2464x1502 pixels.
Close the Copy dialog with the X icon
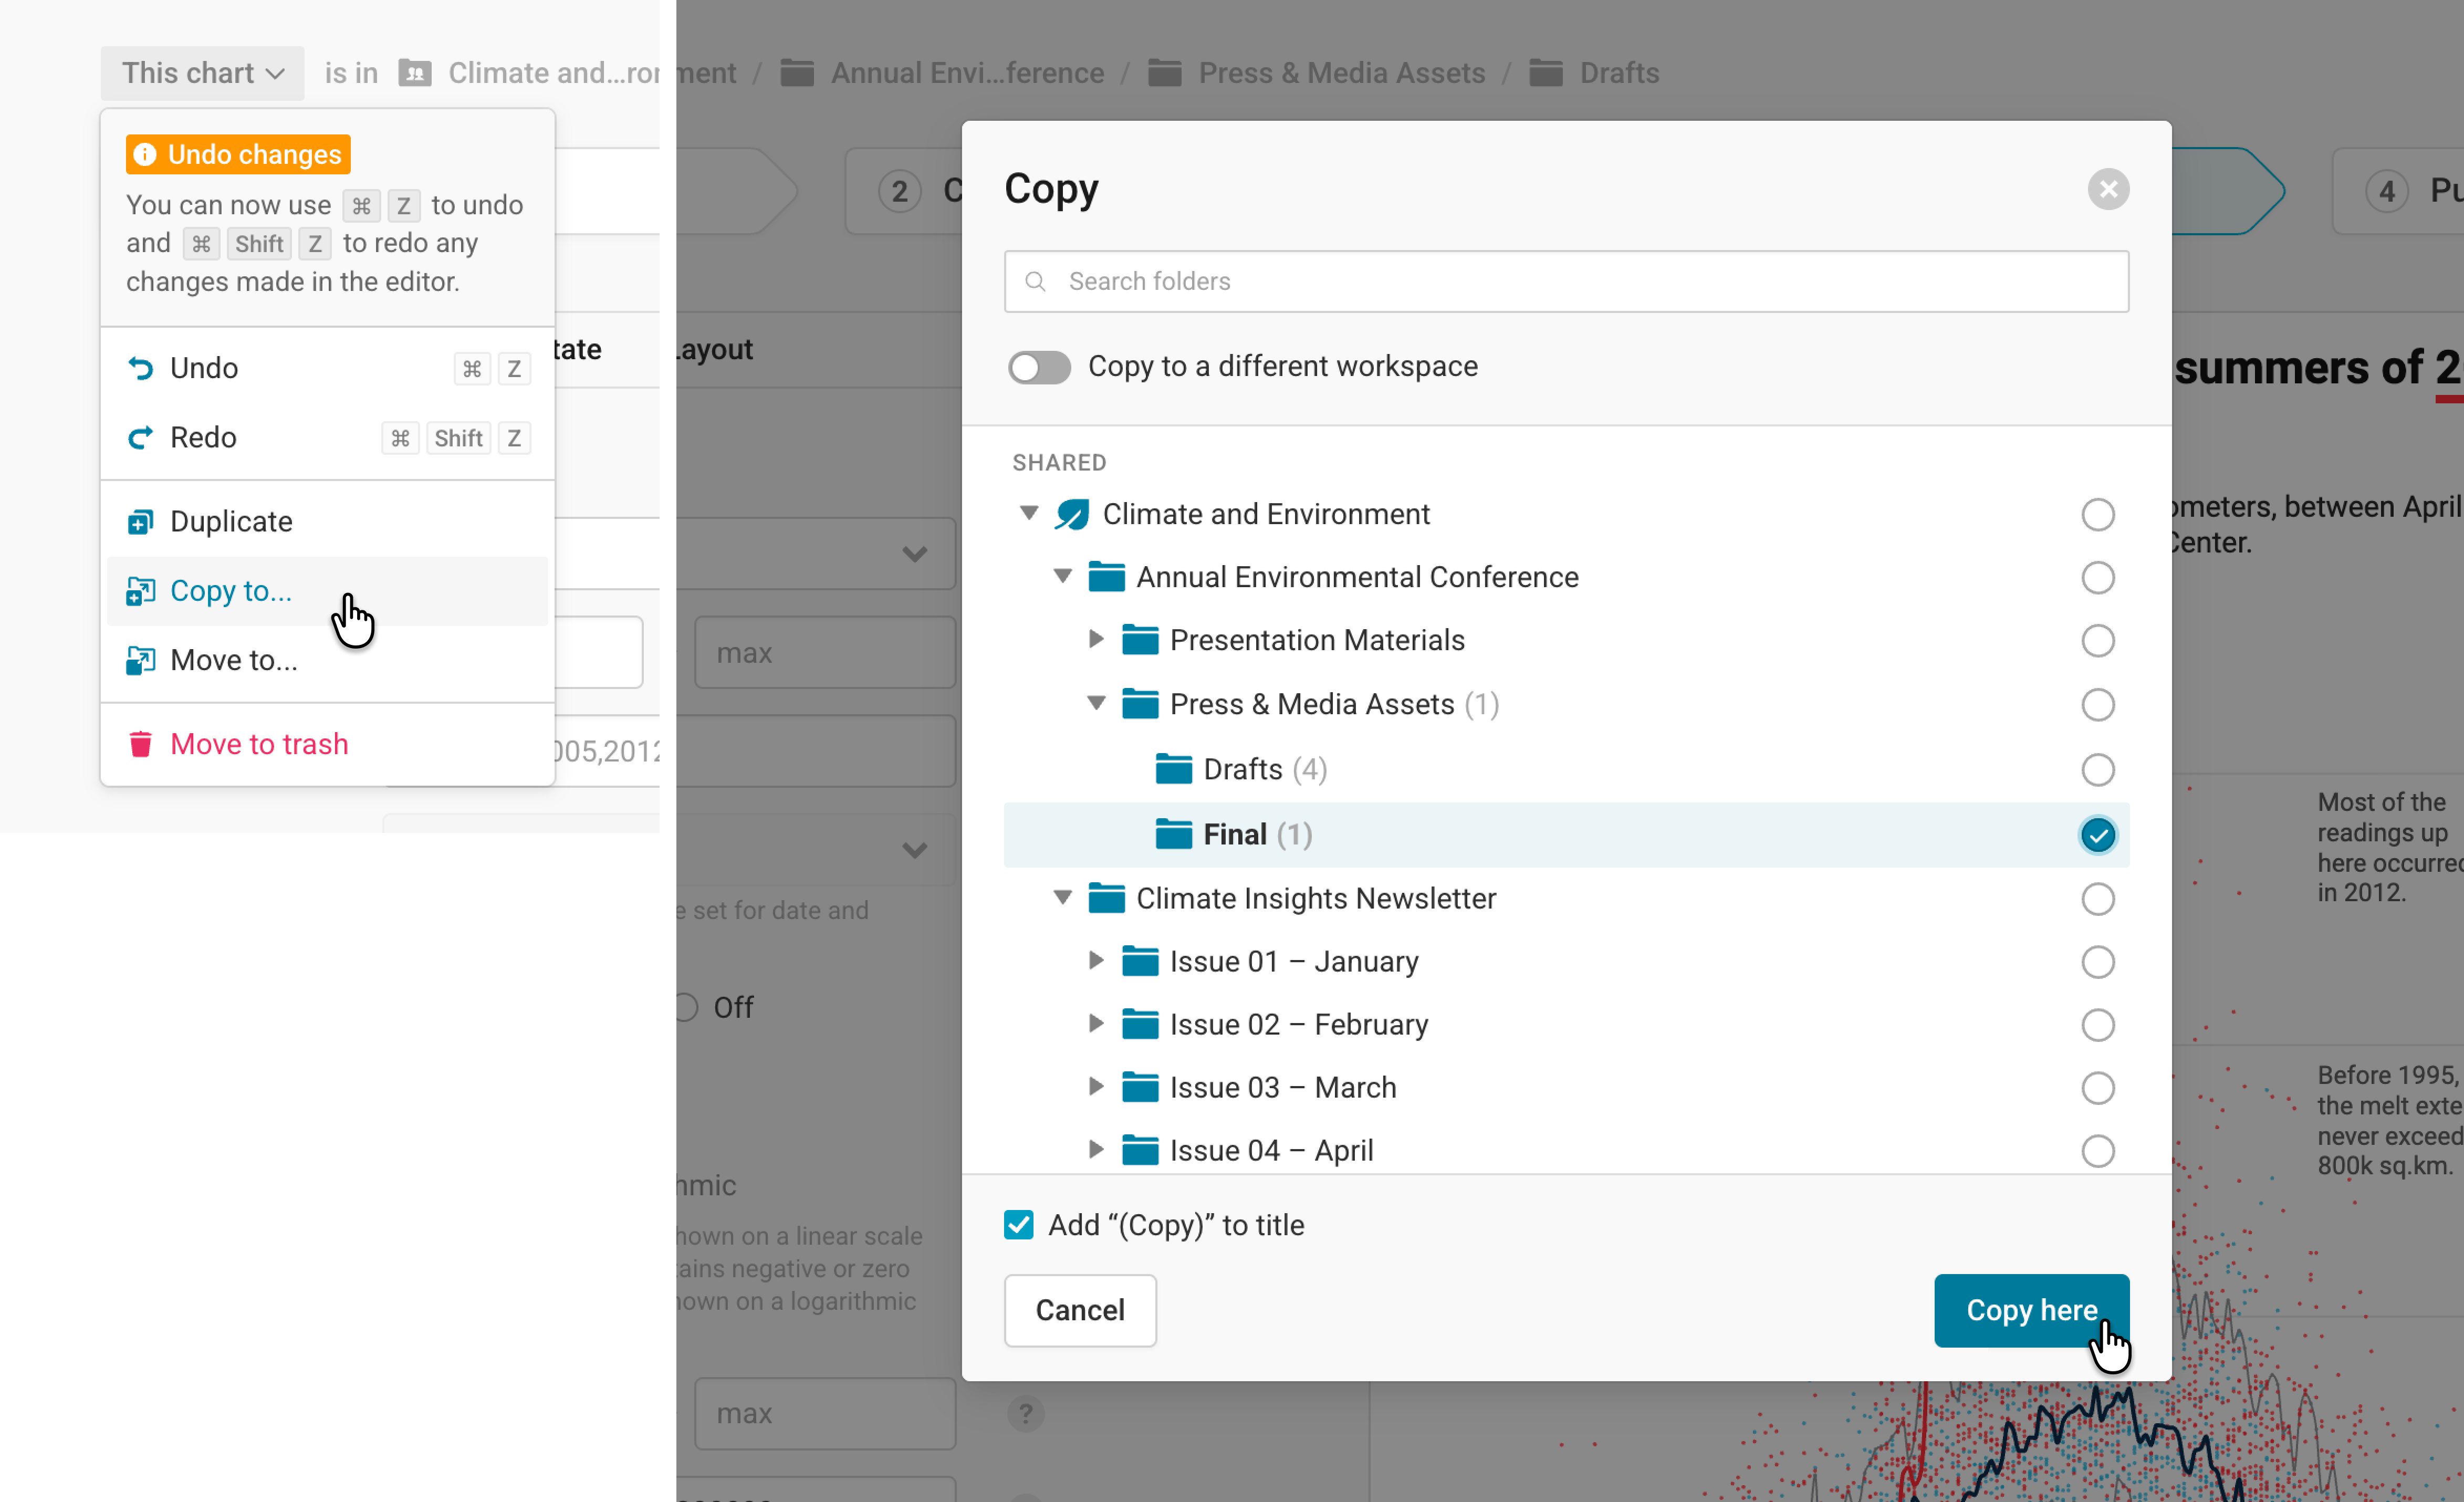click(x=2108, y=189)
